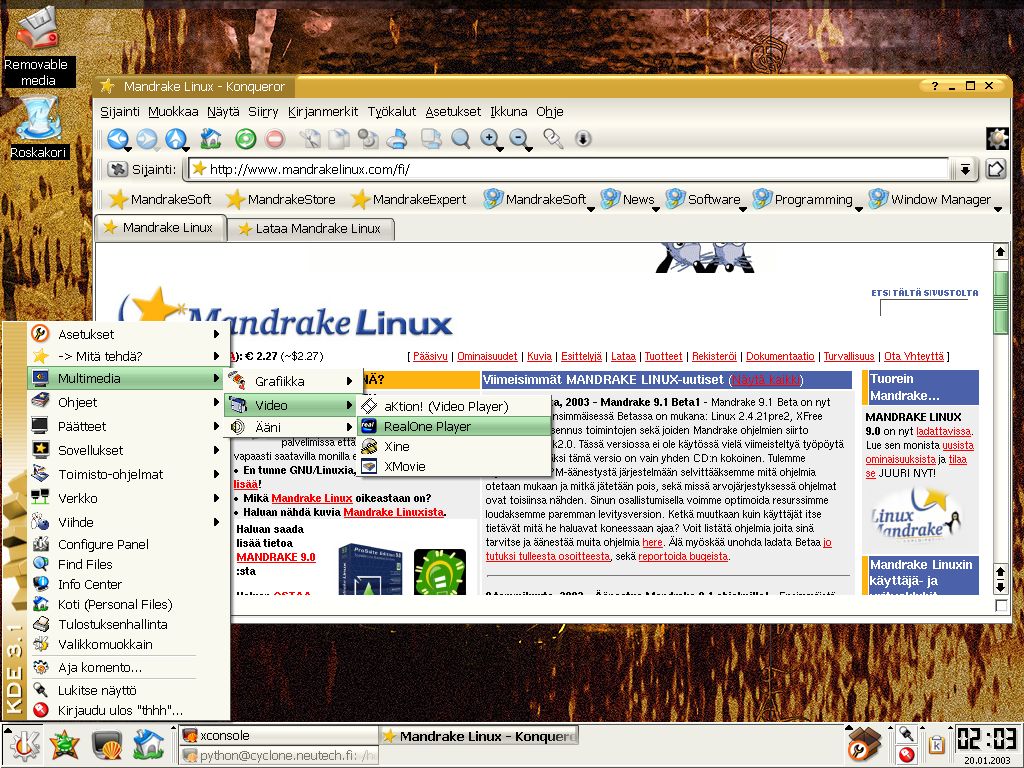This screenshot has width=1024, height=768.
Task: Switch to the Lataa Mandrake Linux tab
Action: coord(310,229)
